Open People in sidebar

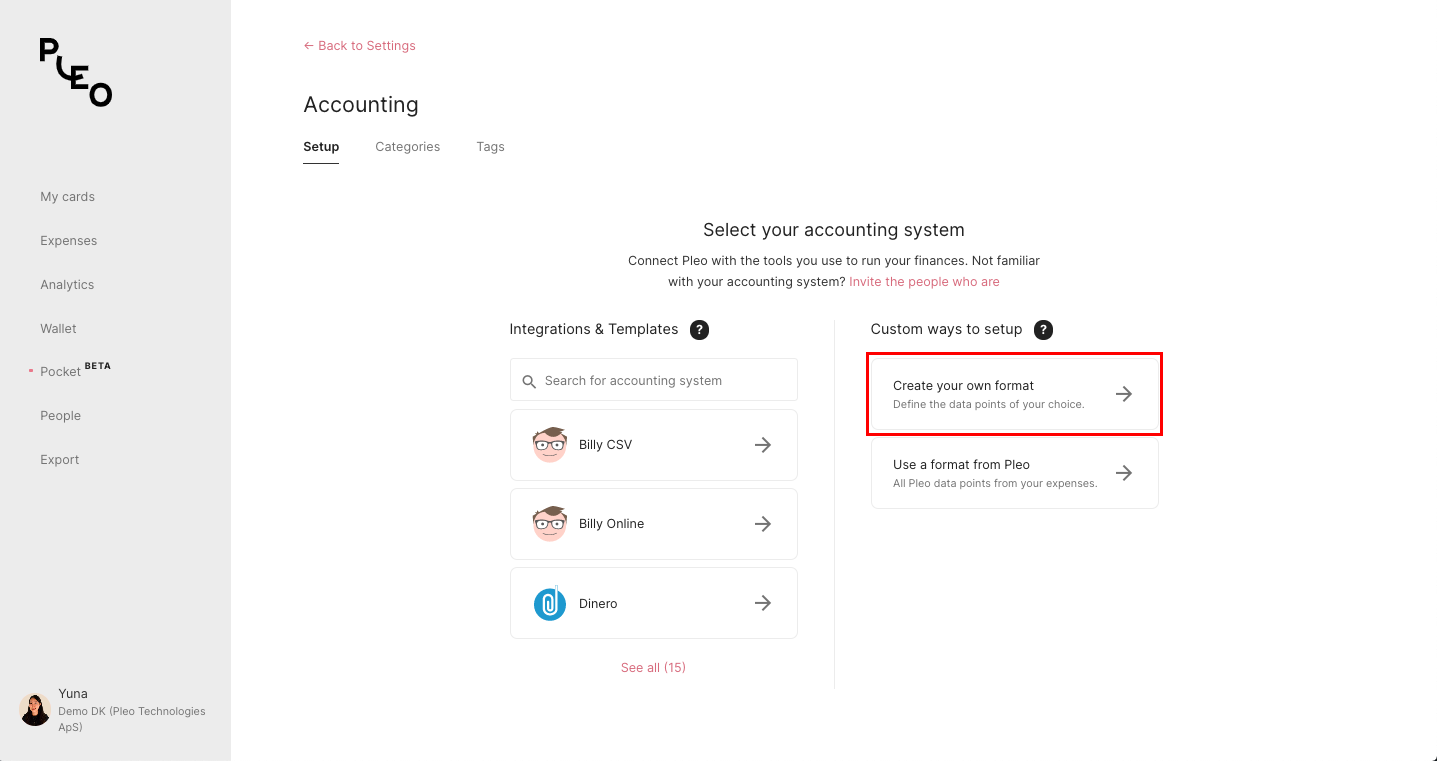click(x=60, y=416)
